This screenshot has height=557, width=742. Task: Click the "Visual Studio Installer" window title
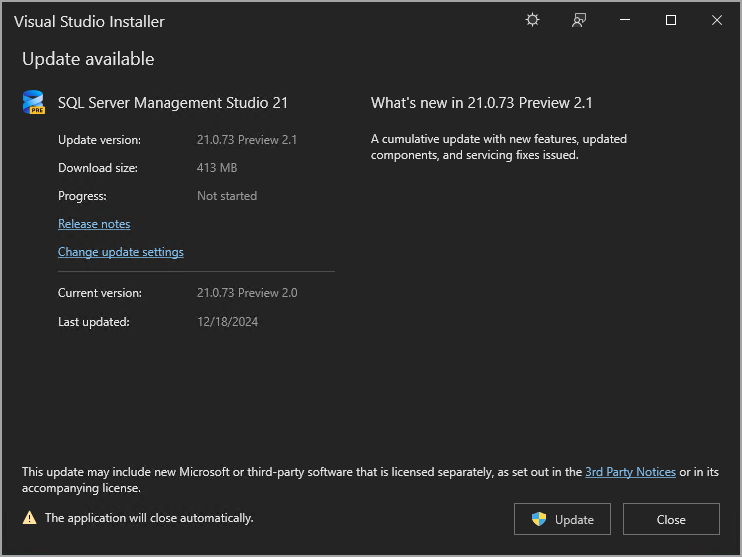89,21
